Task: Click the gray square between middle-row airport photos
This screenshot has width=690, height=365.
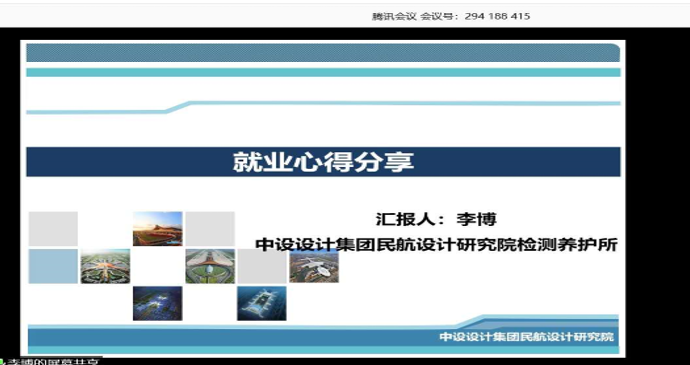Action: click(x=262, y=266)
